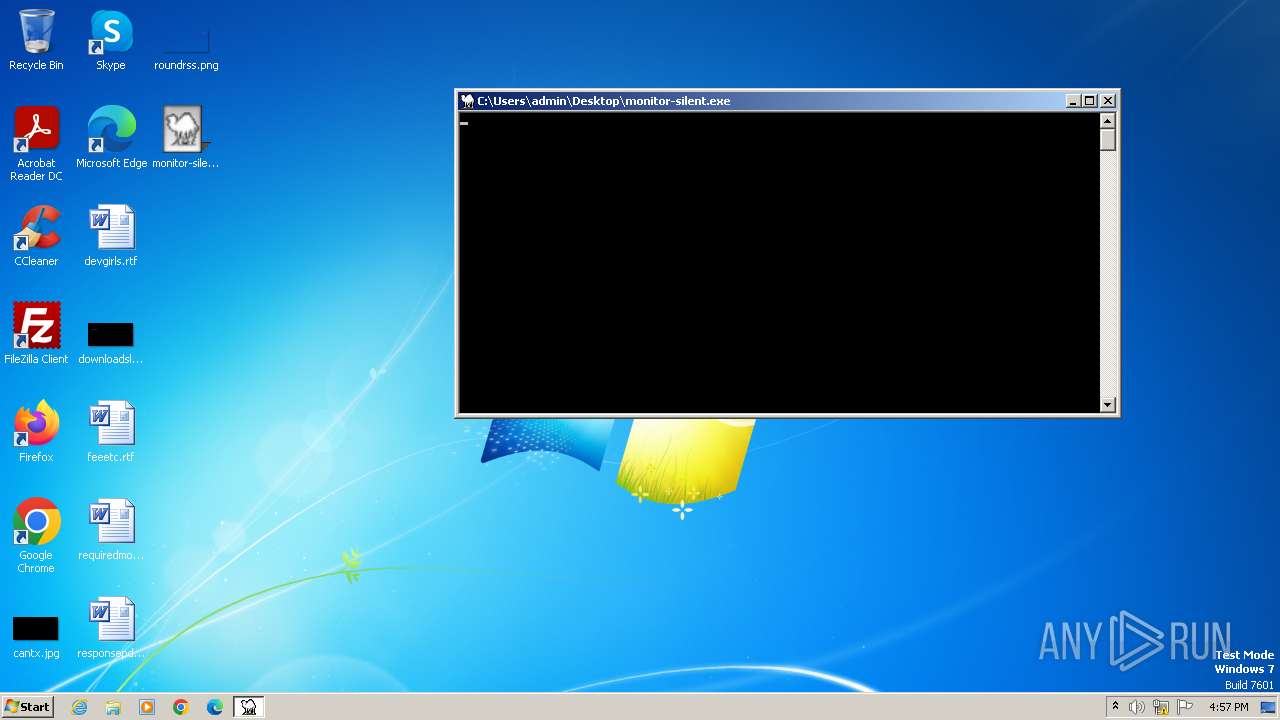Open Windows Media Player taskbar icon
This screenshot has height=720, width=1280.
point(147,707)
